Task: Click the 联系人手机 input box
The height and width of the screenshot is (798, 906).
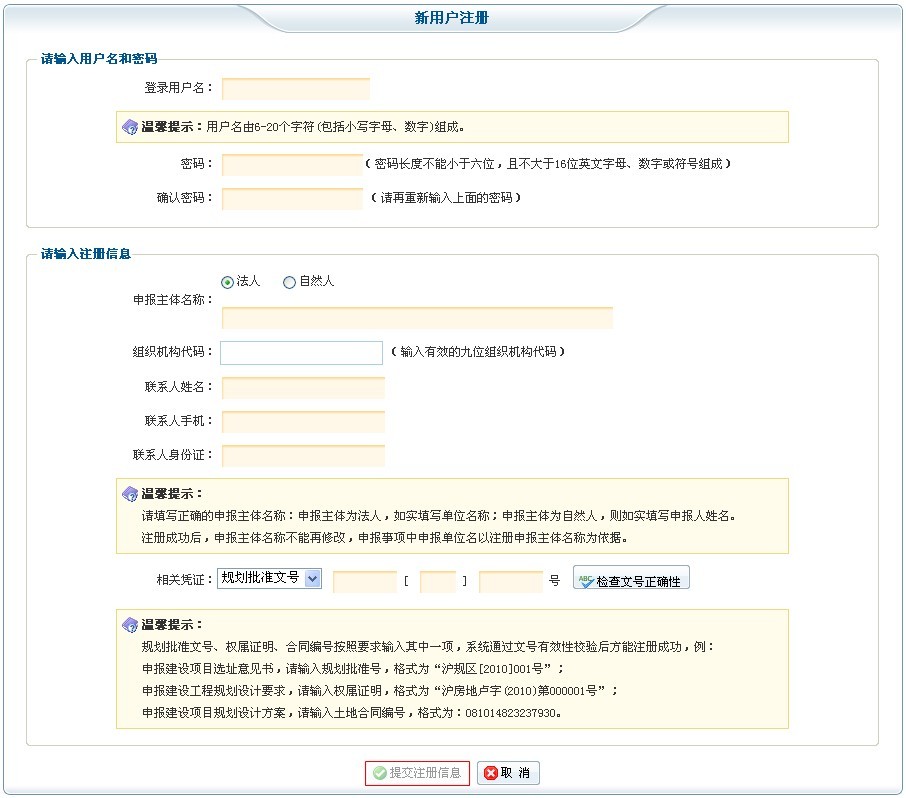Action: [x=302, y=422]
